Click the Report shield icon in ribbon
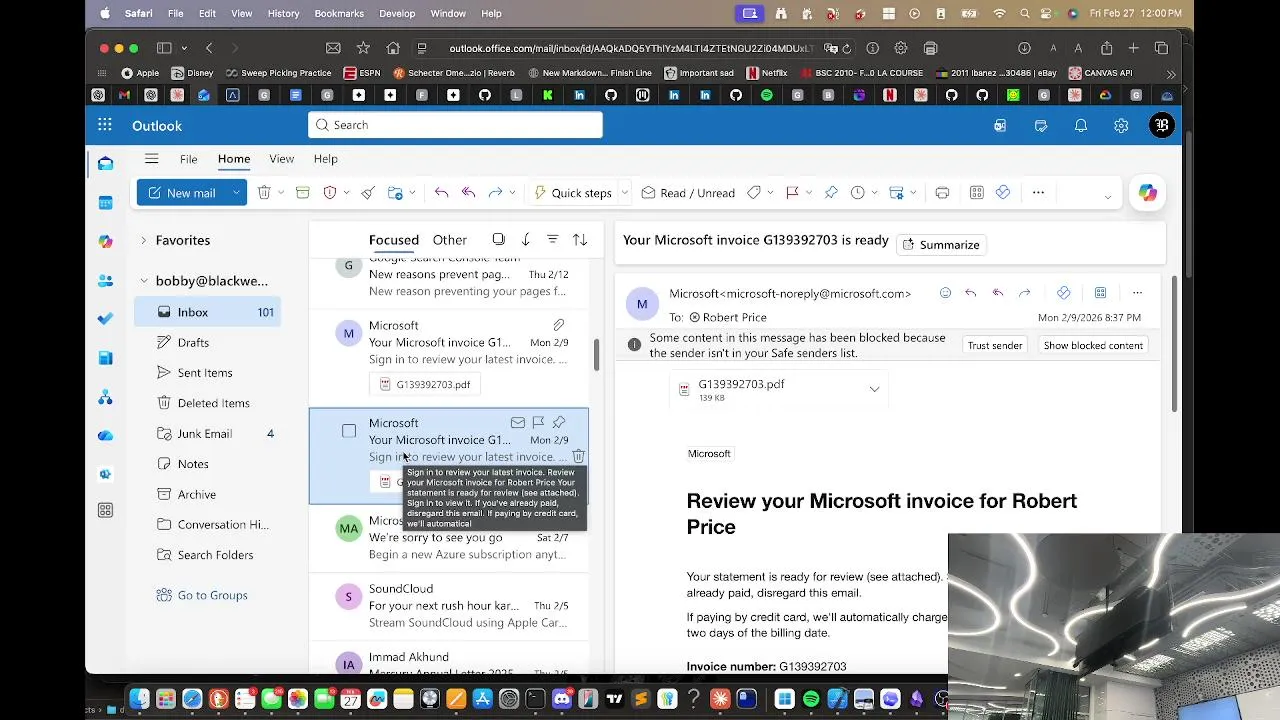 pyautogui.click(x=330, y=193)
